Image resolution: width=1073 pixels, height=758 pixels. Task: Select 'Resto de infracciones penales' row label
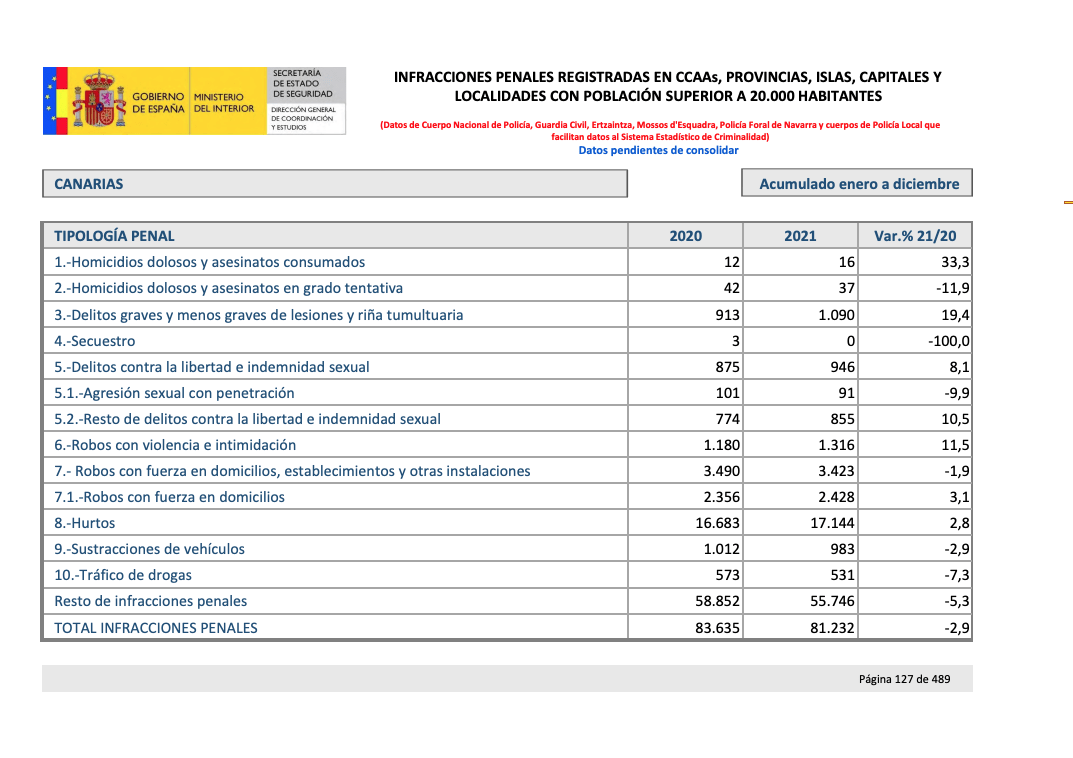click(x=151, y=601)
